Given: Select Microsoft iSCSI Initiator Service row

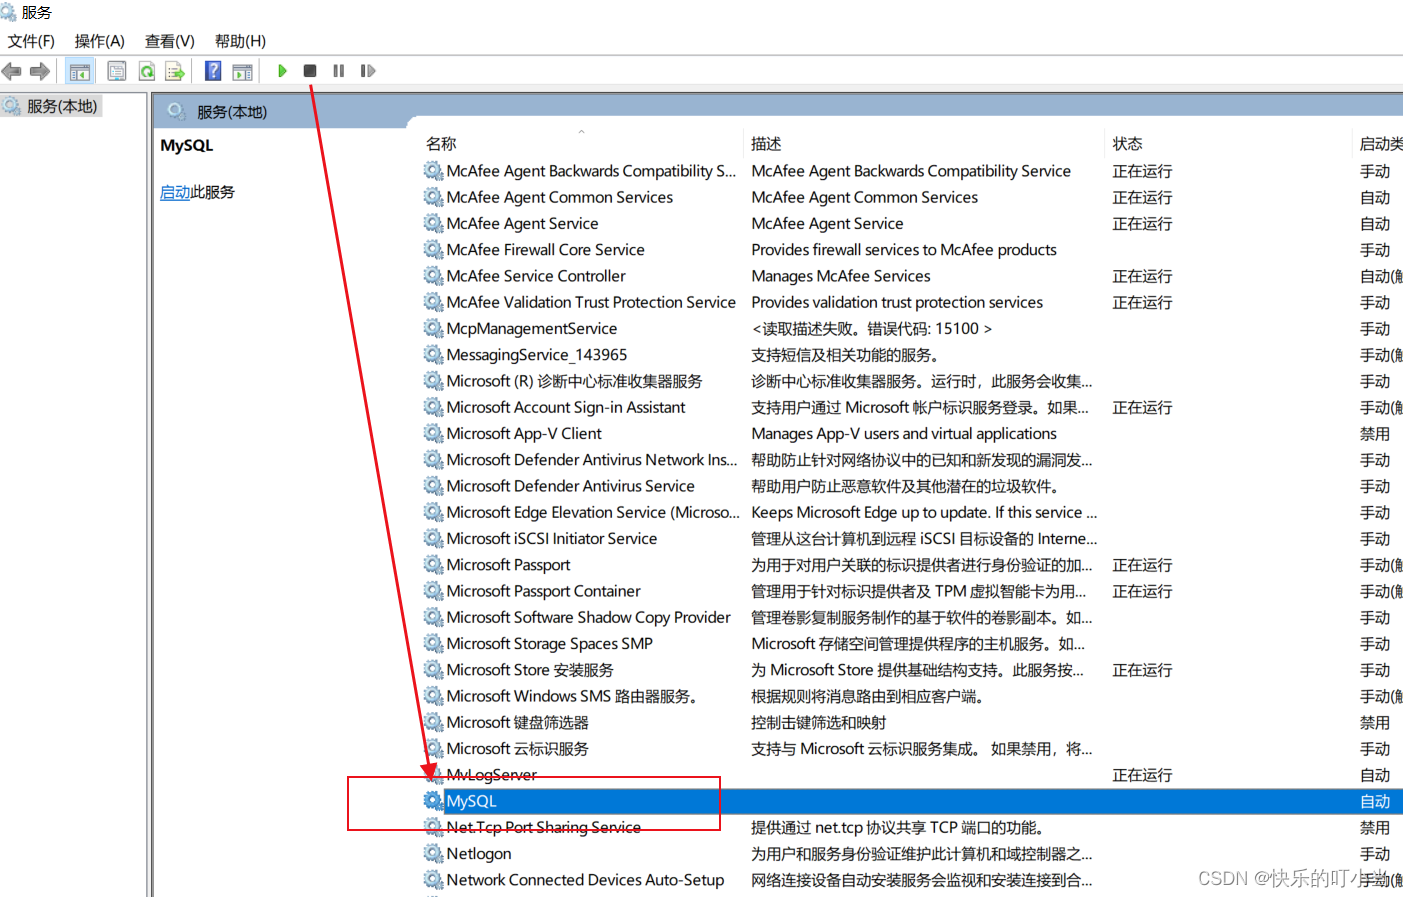Looking at the screenshot, I should [x=911, y=539].
